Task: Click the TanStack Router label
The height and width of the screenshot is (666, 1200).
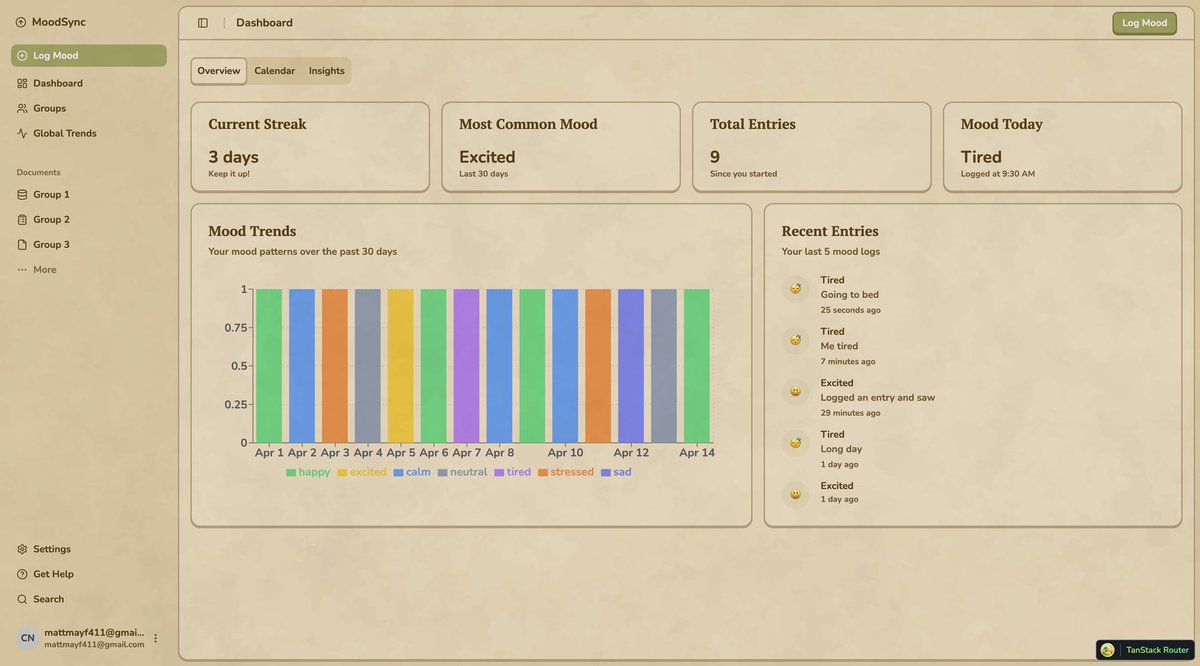Action: (x=1158, y=650)
